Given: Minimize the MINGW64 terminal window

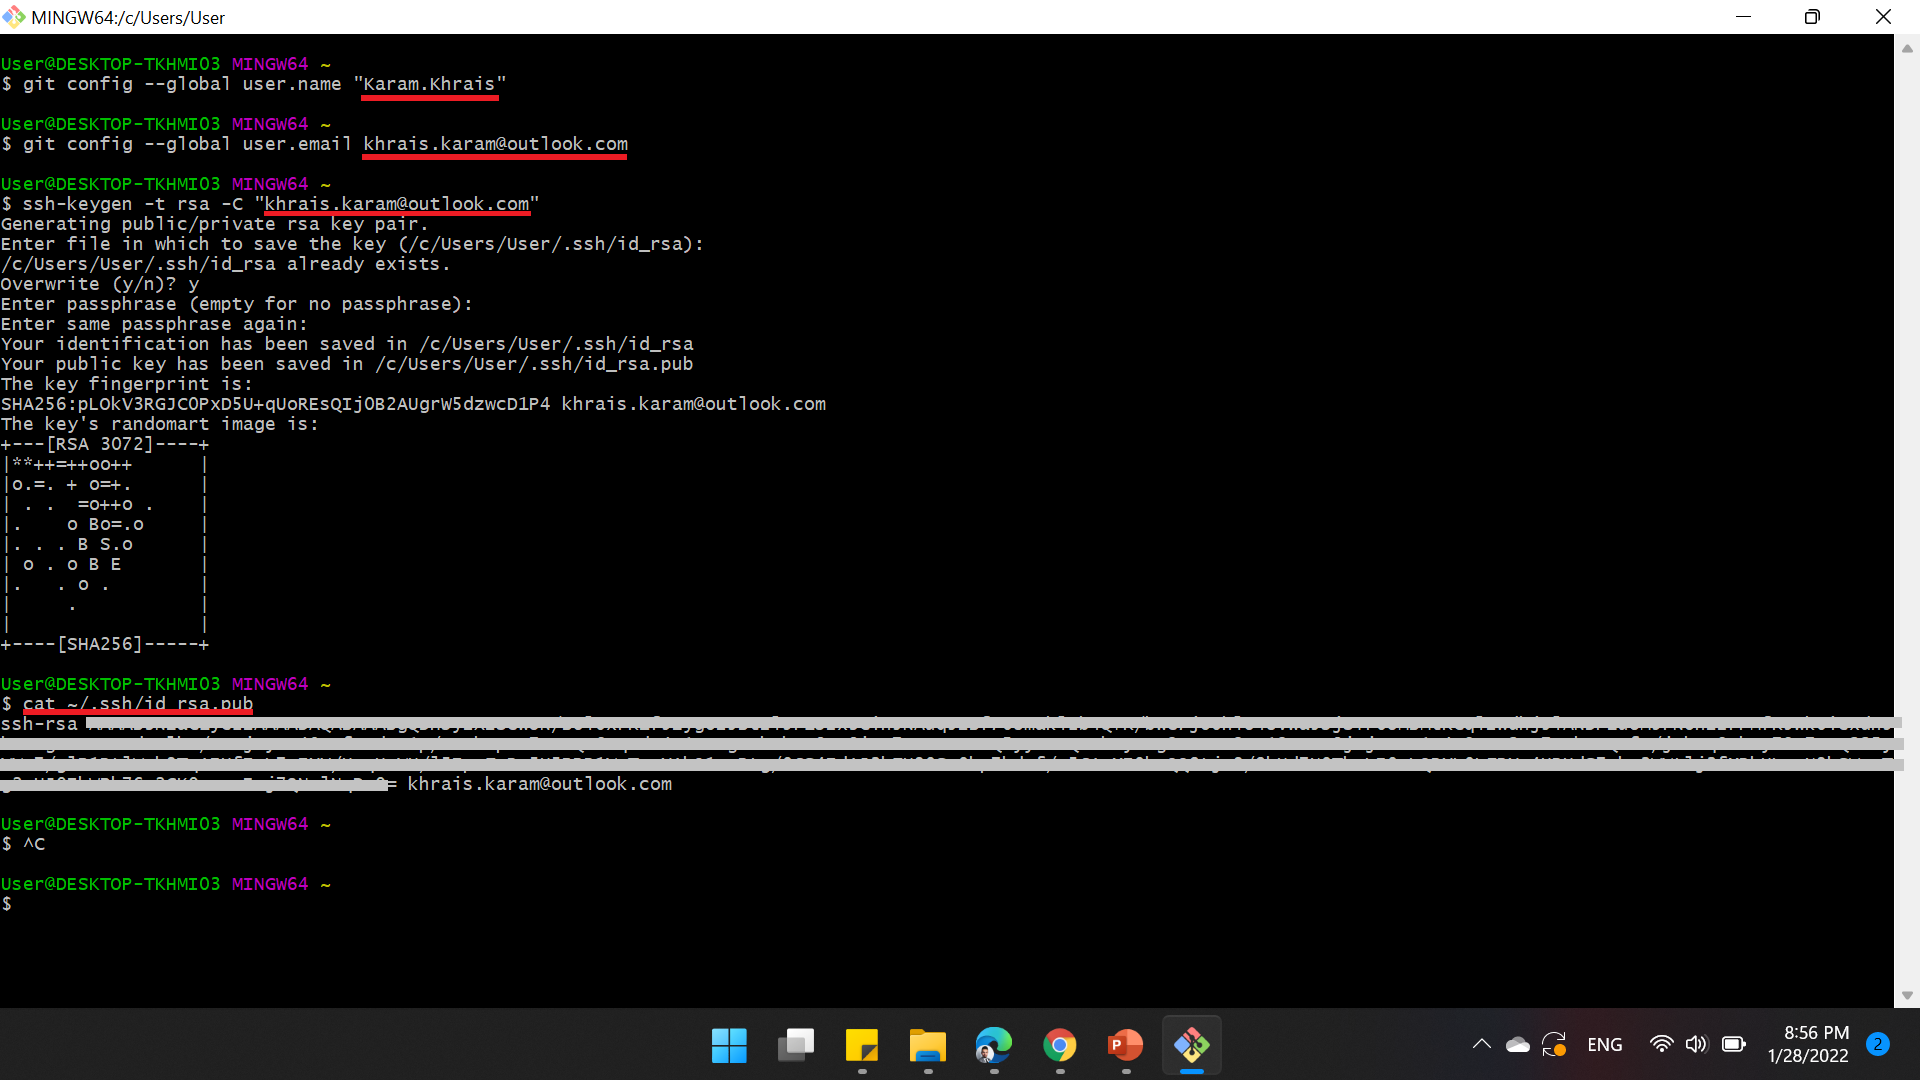Looking at the screenshot, I should point(1743,17).
